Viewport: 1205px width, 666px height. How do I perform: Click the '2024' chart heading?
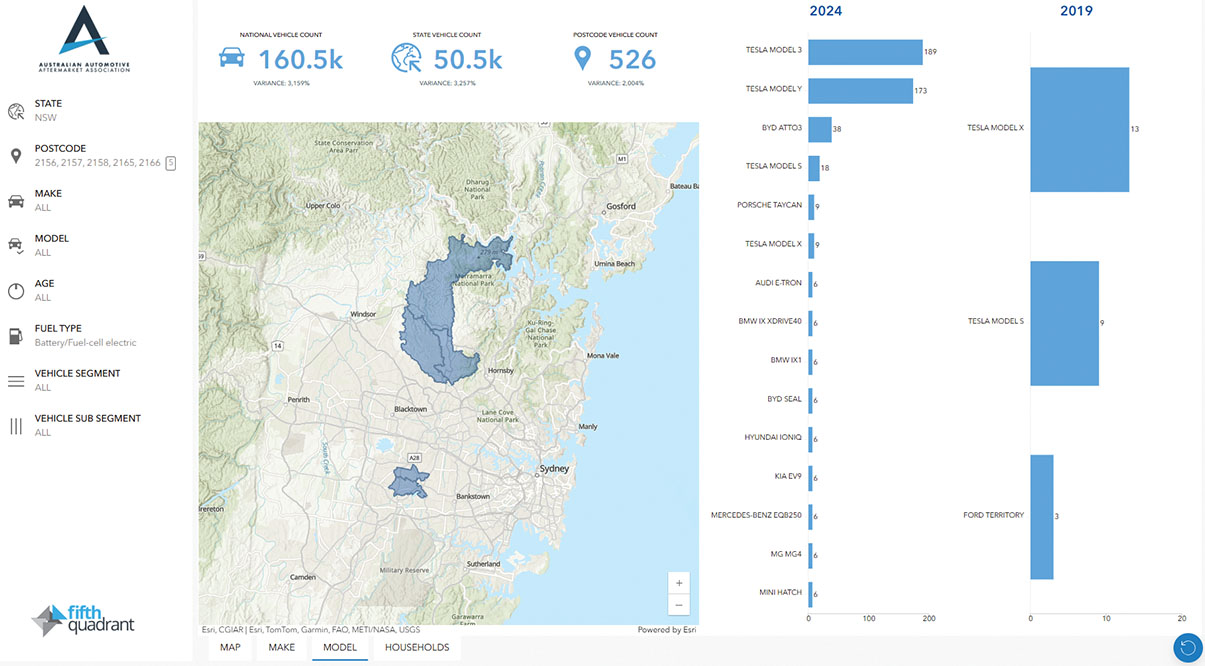pos(825,11)
